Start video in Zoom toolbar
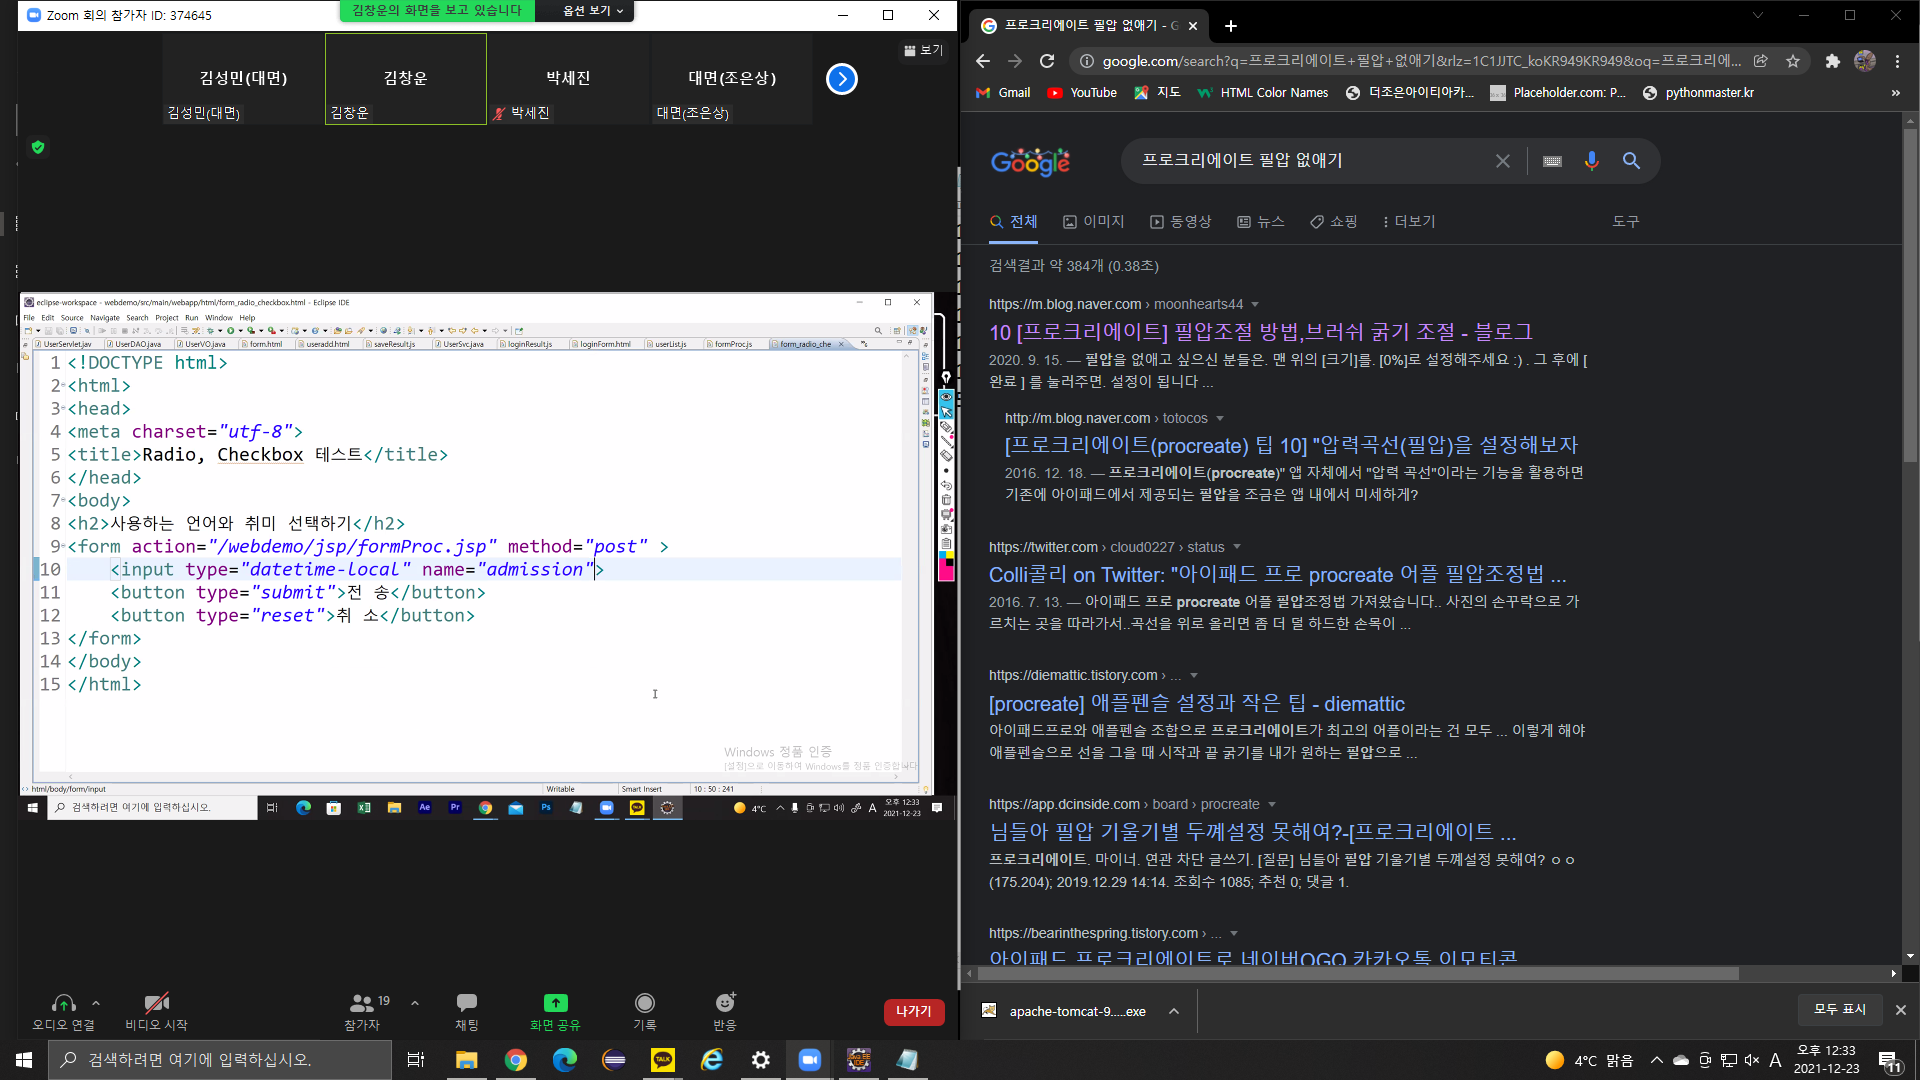 pyautogui.click(x=156, y=1003)
